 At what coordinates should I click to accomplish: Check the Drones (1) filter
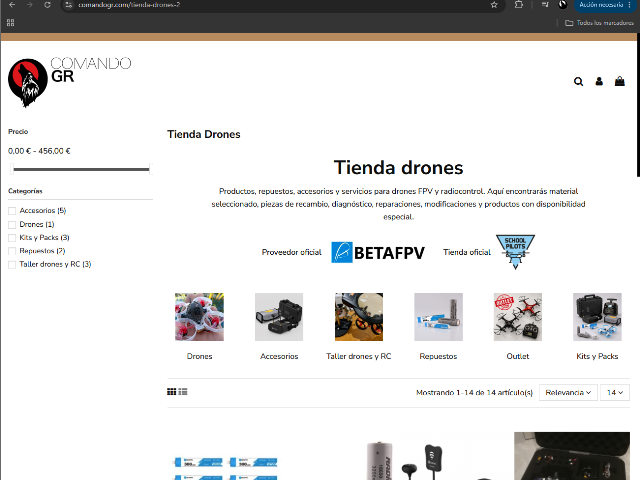tap(12, 224)
